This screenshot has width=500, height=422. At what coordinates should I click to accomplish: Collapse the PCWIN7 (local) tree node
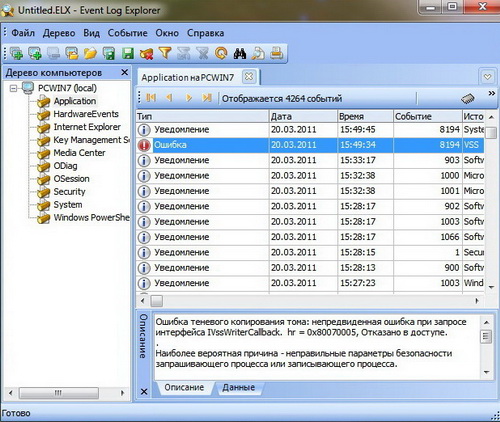click(x=13, y=88)
